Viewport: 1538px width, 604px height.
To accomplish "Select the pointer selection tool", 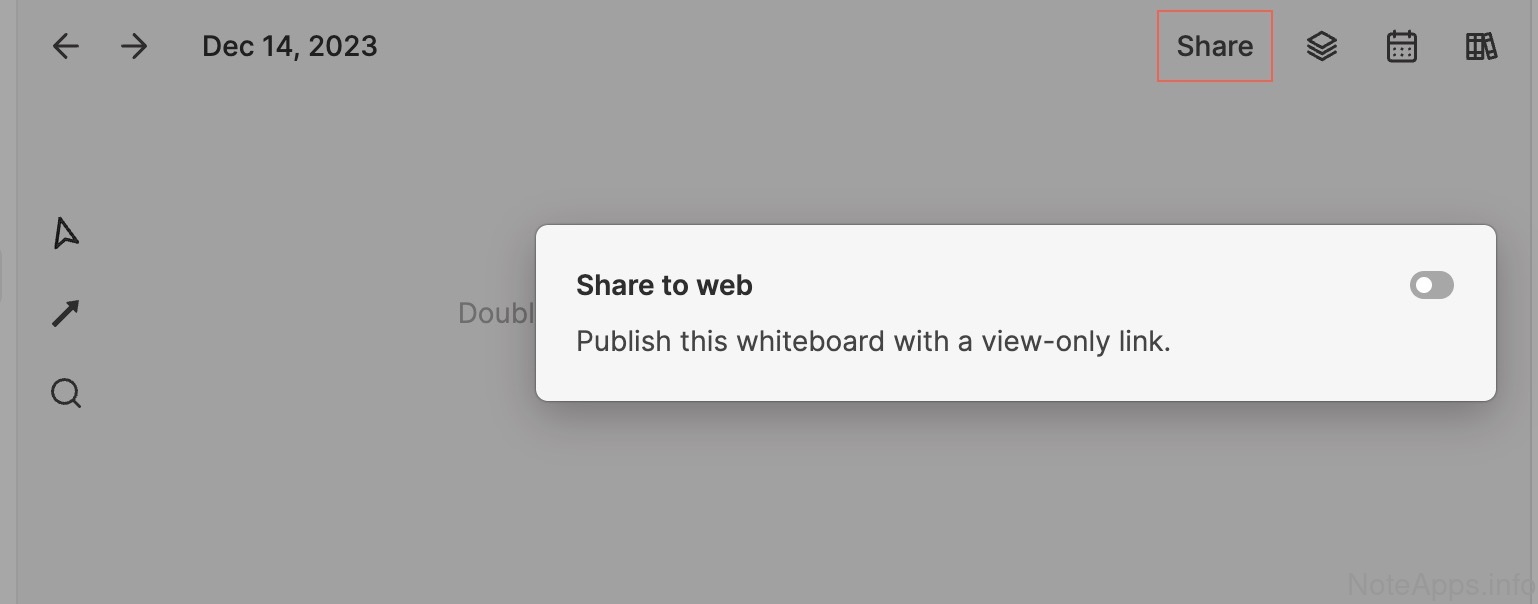I will (66, 234).
